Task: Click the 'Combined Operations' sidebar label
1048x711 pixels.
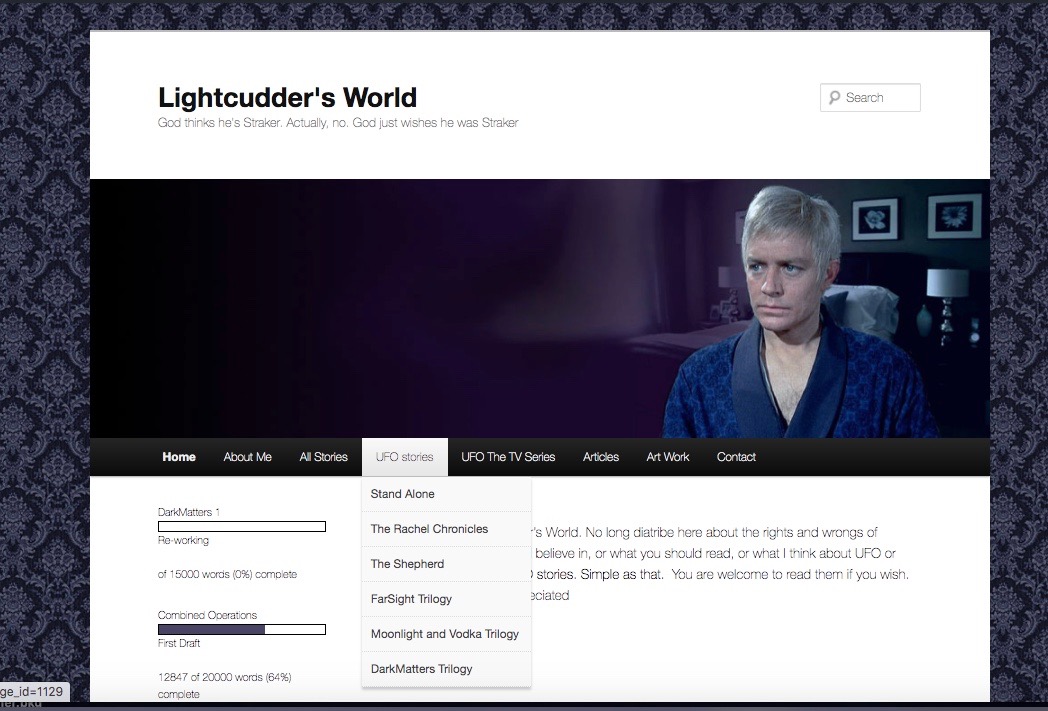Action: 207,615
